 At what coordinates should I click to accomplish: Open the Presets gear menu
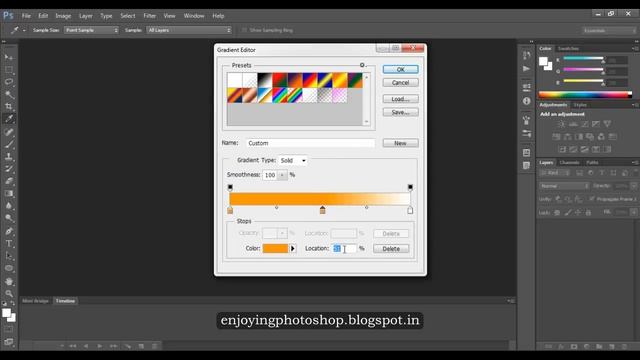click(362, 65)
